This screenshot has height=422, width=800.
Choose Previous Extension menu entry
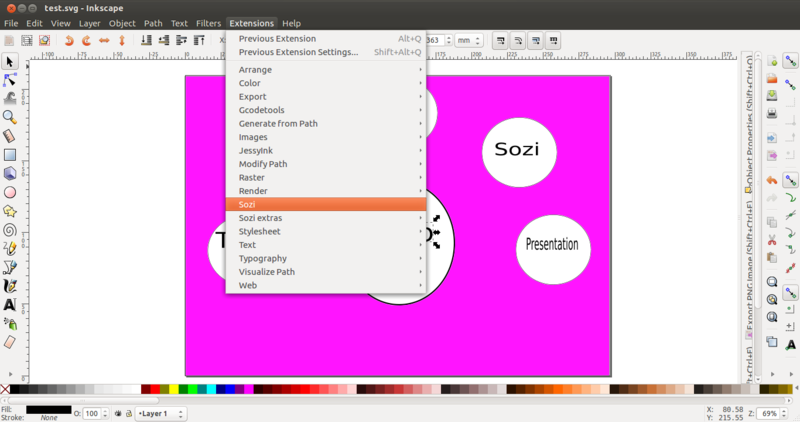point(326,38)
